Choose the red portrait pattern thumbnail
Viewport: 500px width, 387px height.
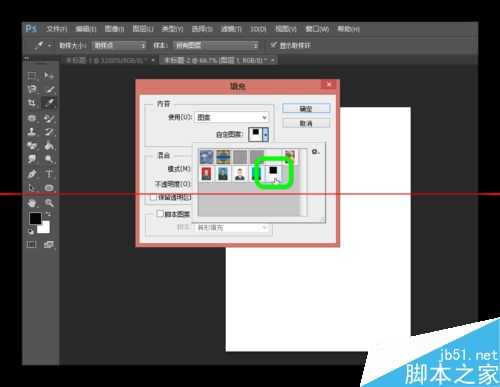point(207,174)
